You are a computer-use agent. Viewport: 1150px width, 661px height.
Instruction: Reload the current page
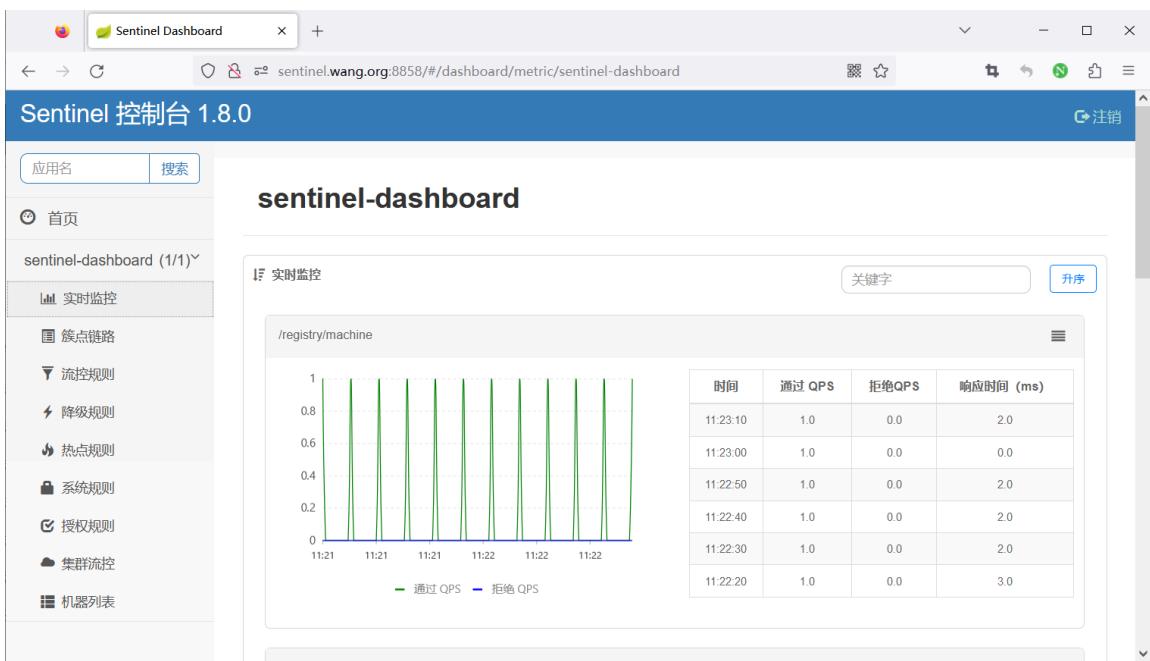pyautogui.click(x=97, y=71)
